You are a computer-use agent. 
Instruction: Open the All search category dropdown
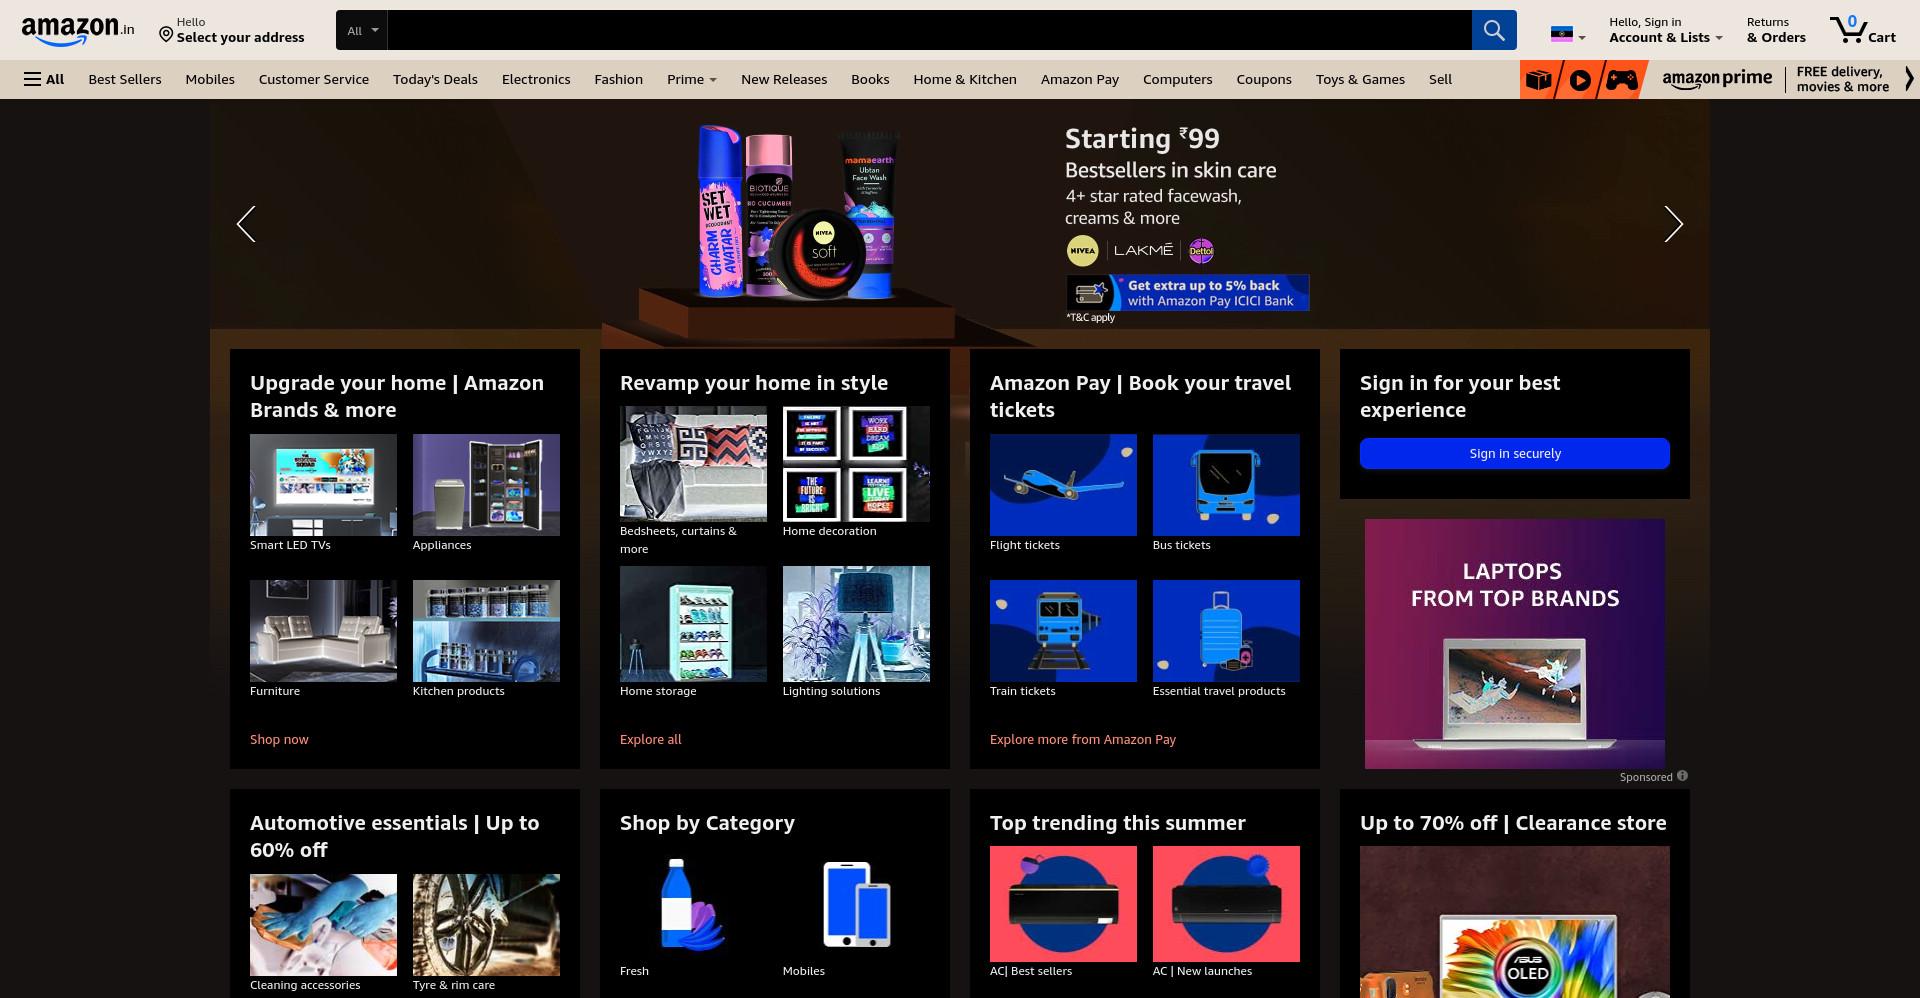click(x=362, y=30)
